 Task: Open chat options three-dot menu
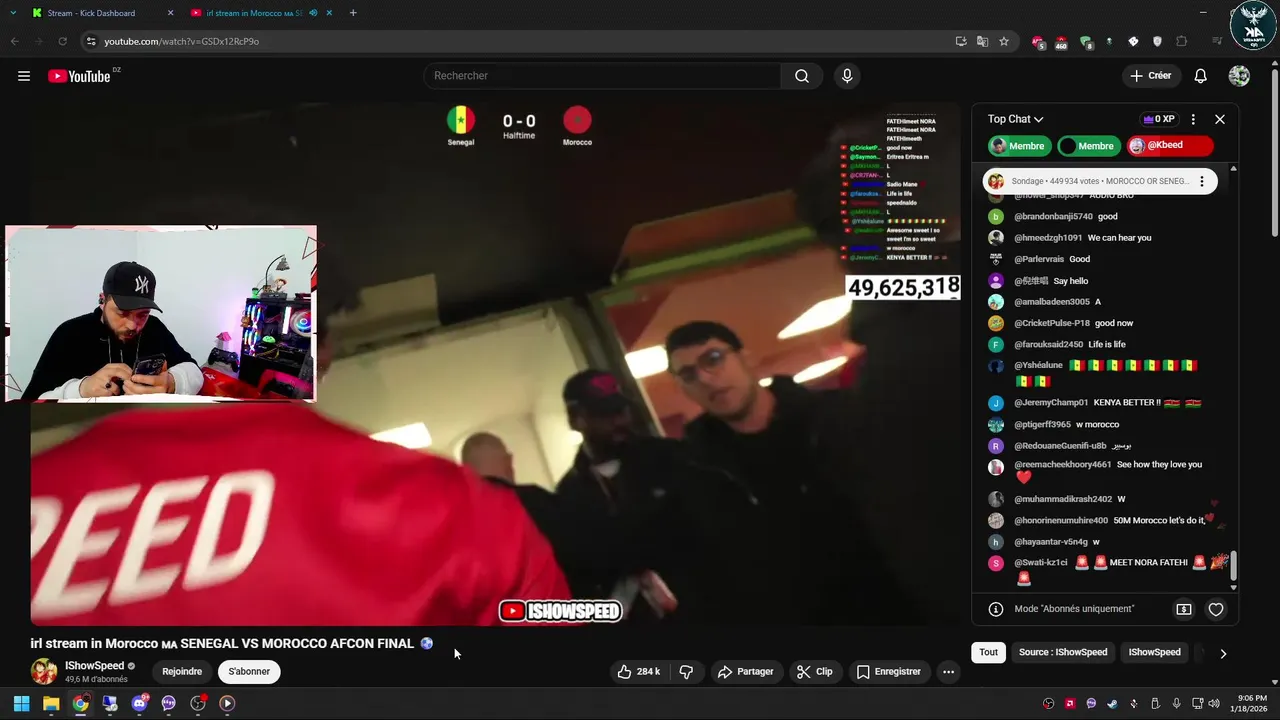1193,119
